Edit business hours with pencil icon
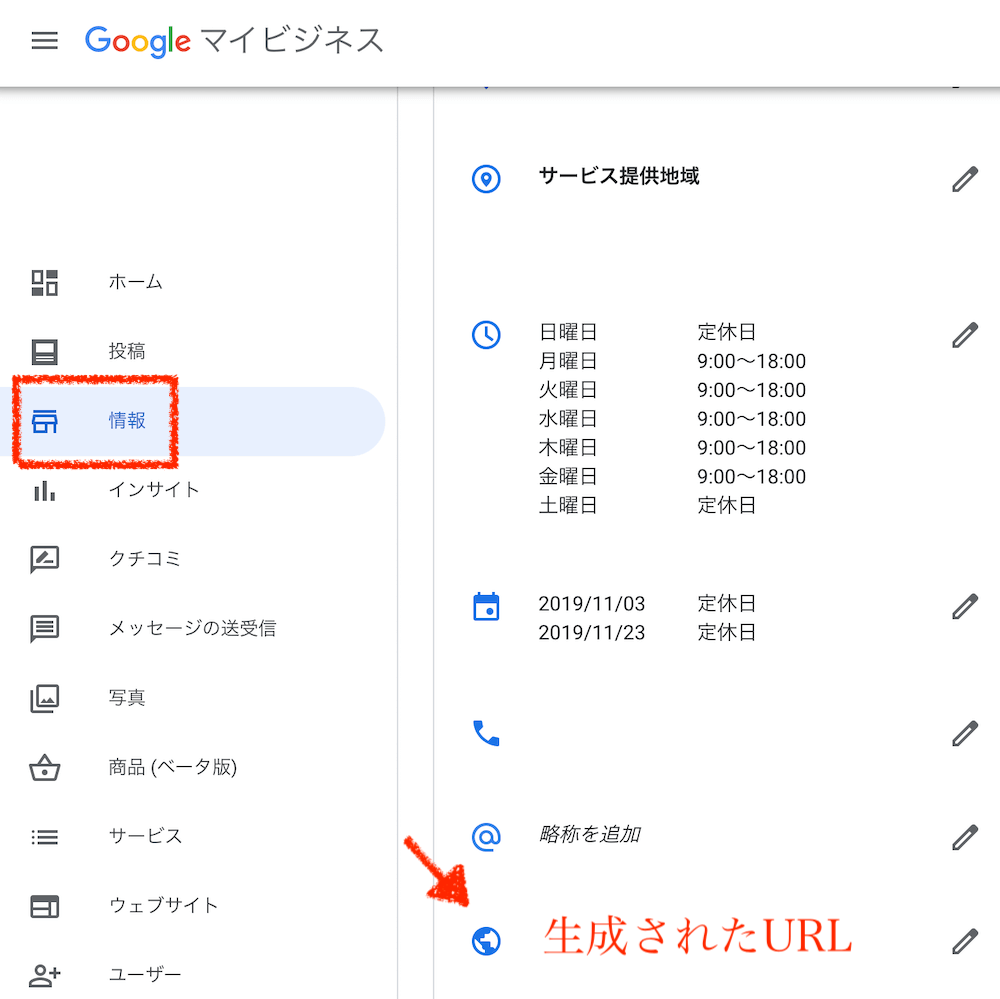Image resolution: width=1000 pixels, height=999 pixels. [x=965, y=335]
